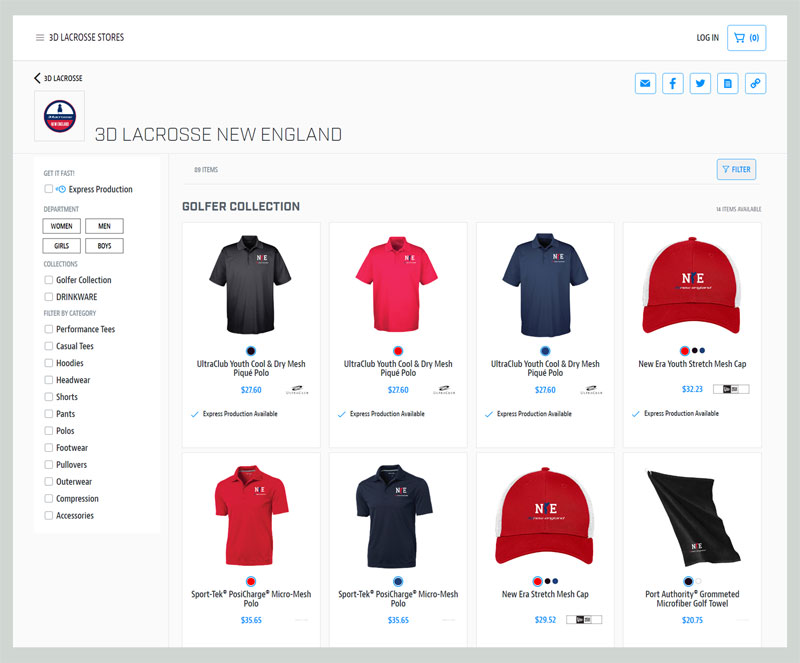
Task: Choose white swatch on Golf Towel
Action: pos(698,581)
